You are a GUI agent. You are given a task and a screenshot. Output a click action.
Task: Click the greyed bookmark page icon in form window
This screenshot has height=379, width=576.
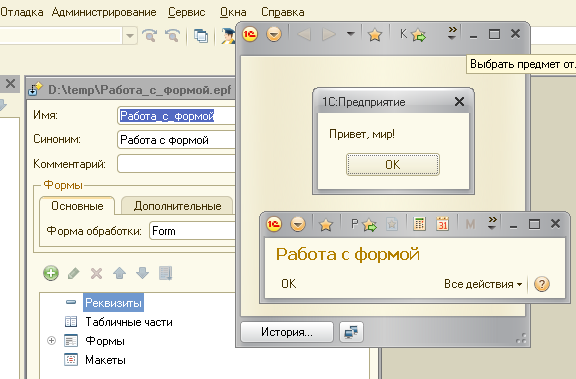[x=392, y=224]
